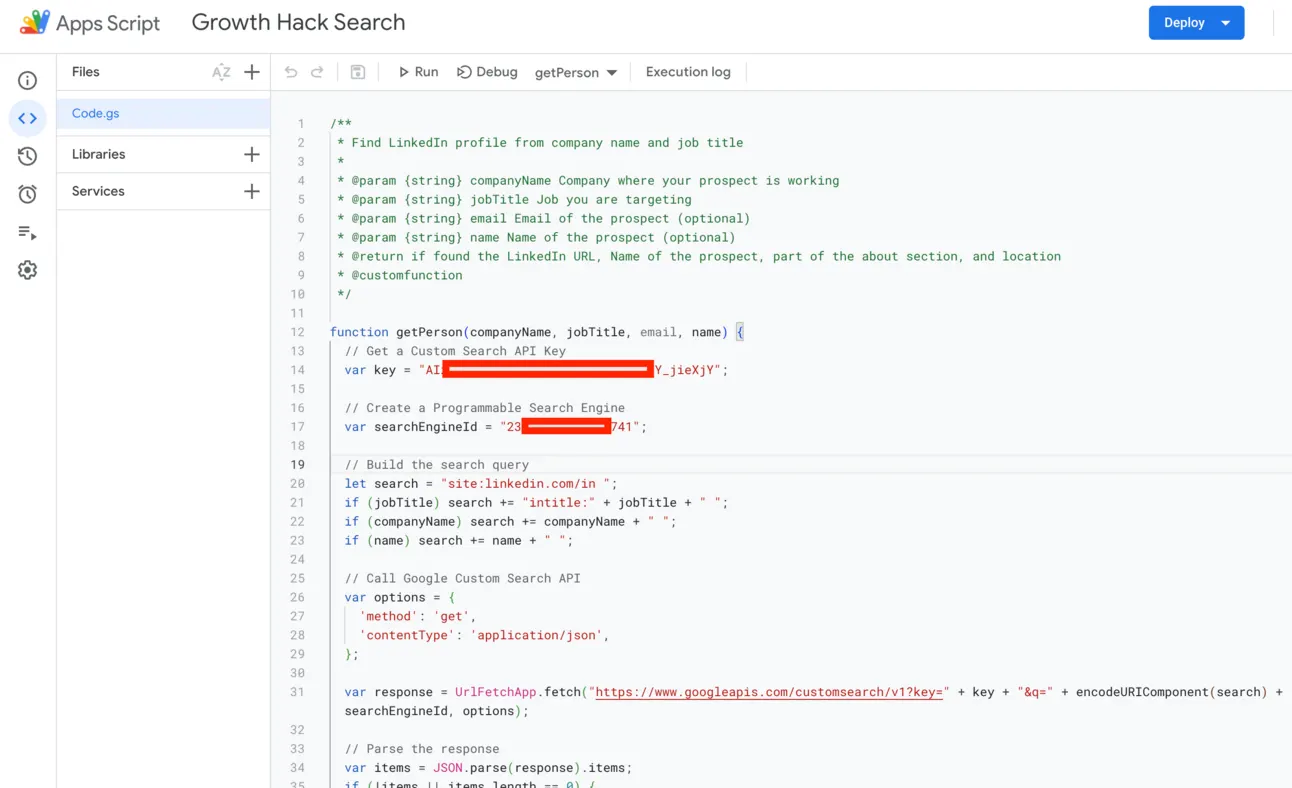Open the Editor code icon in sidebar

tap(28, 118)
